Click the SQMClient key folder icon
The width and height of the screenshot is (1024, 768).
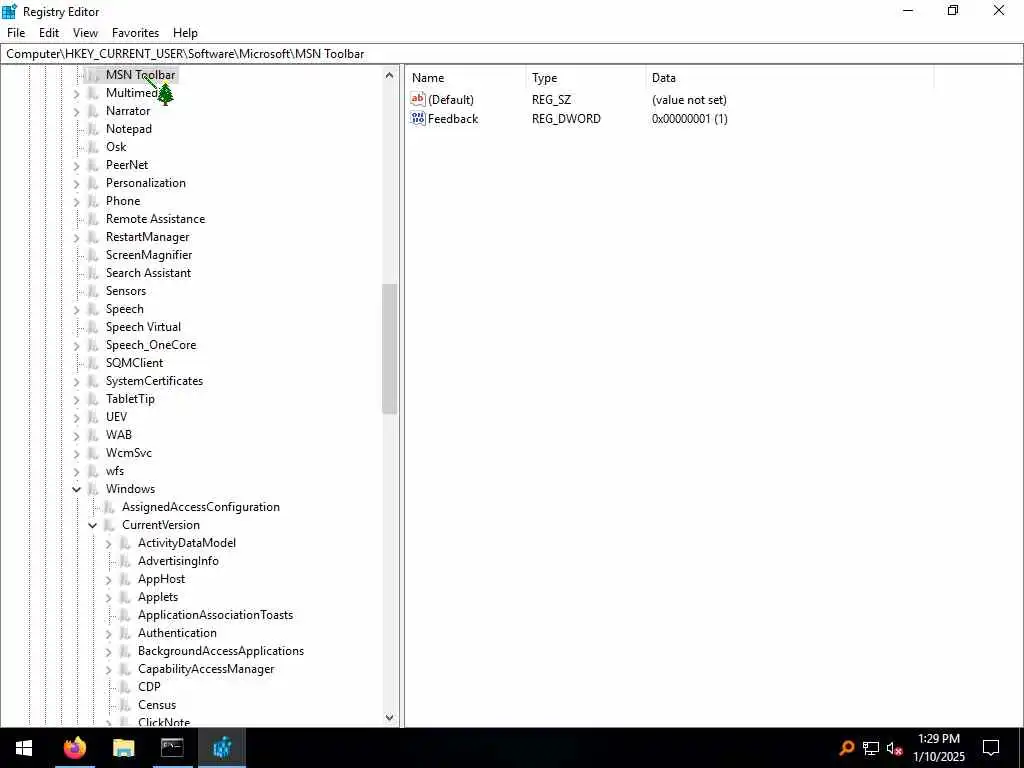(94, 362)
